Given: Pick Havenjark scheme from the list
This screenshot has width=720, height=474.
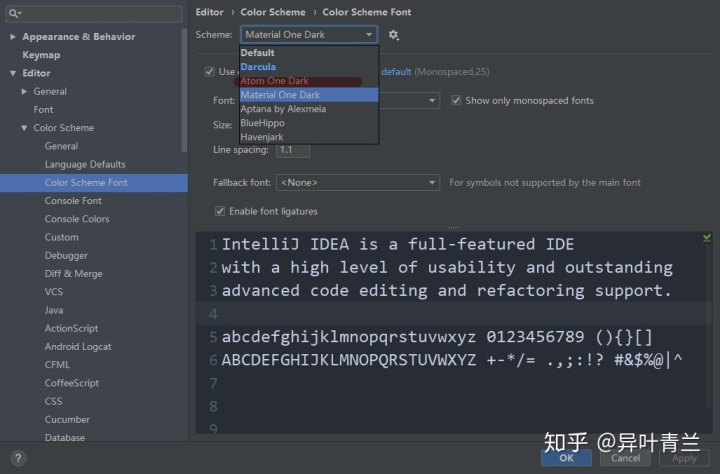Looking at the screenshot, I should pos(309,137).
